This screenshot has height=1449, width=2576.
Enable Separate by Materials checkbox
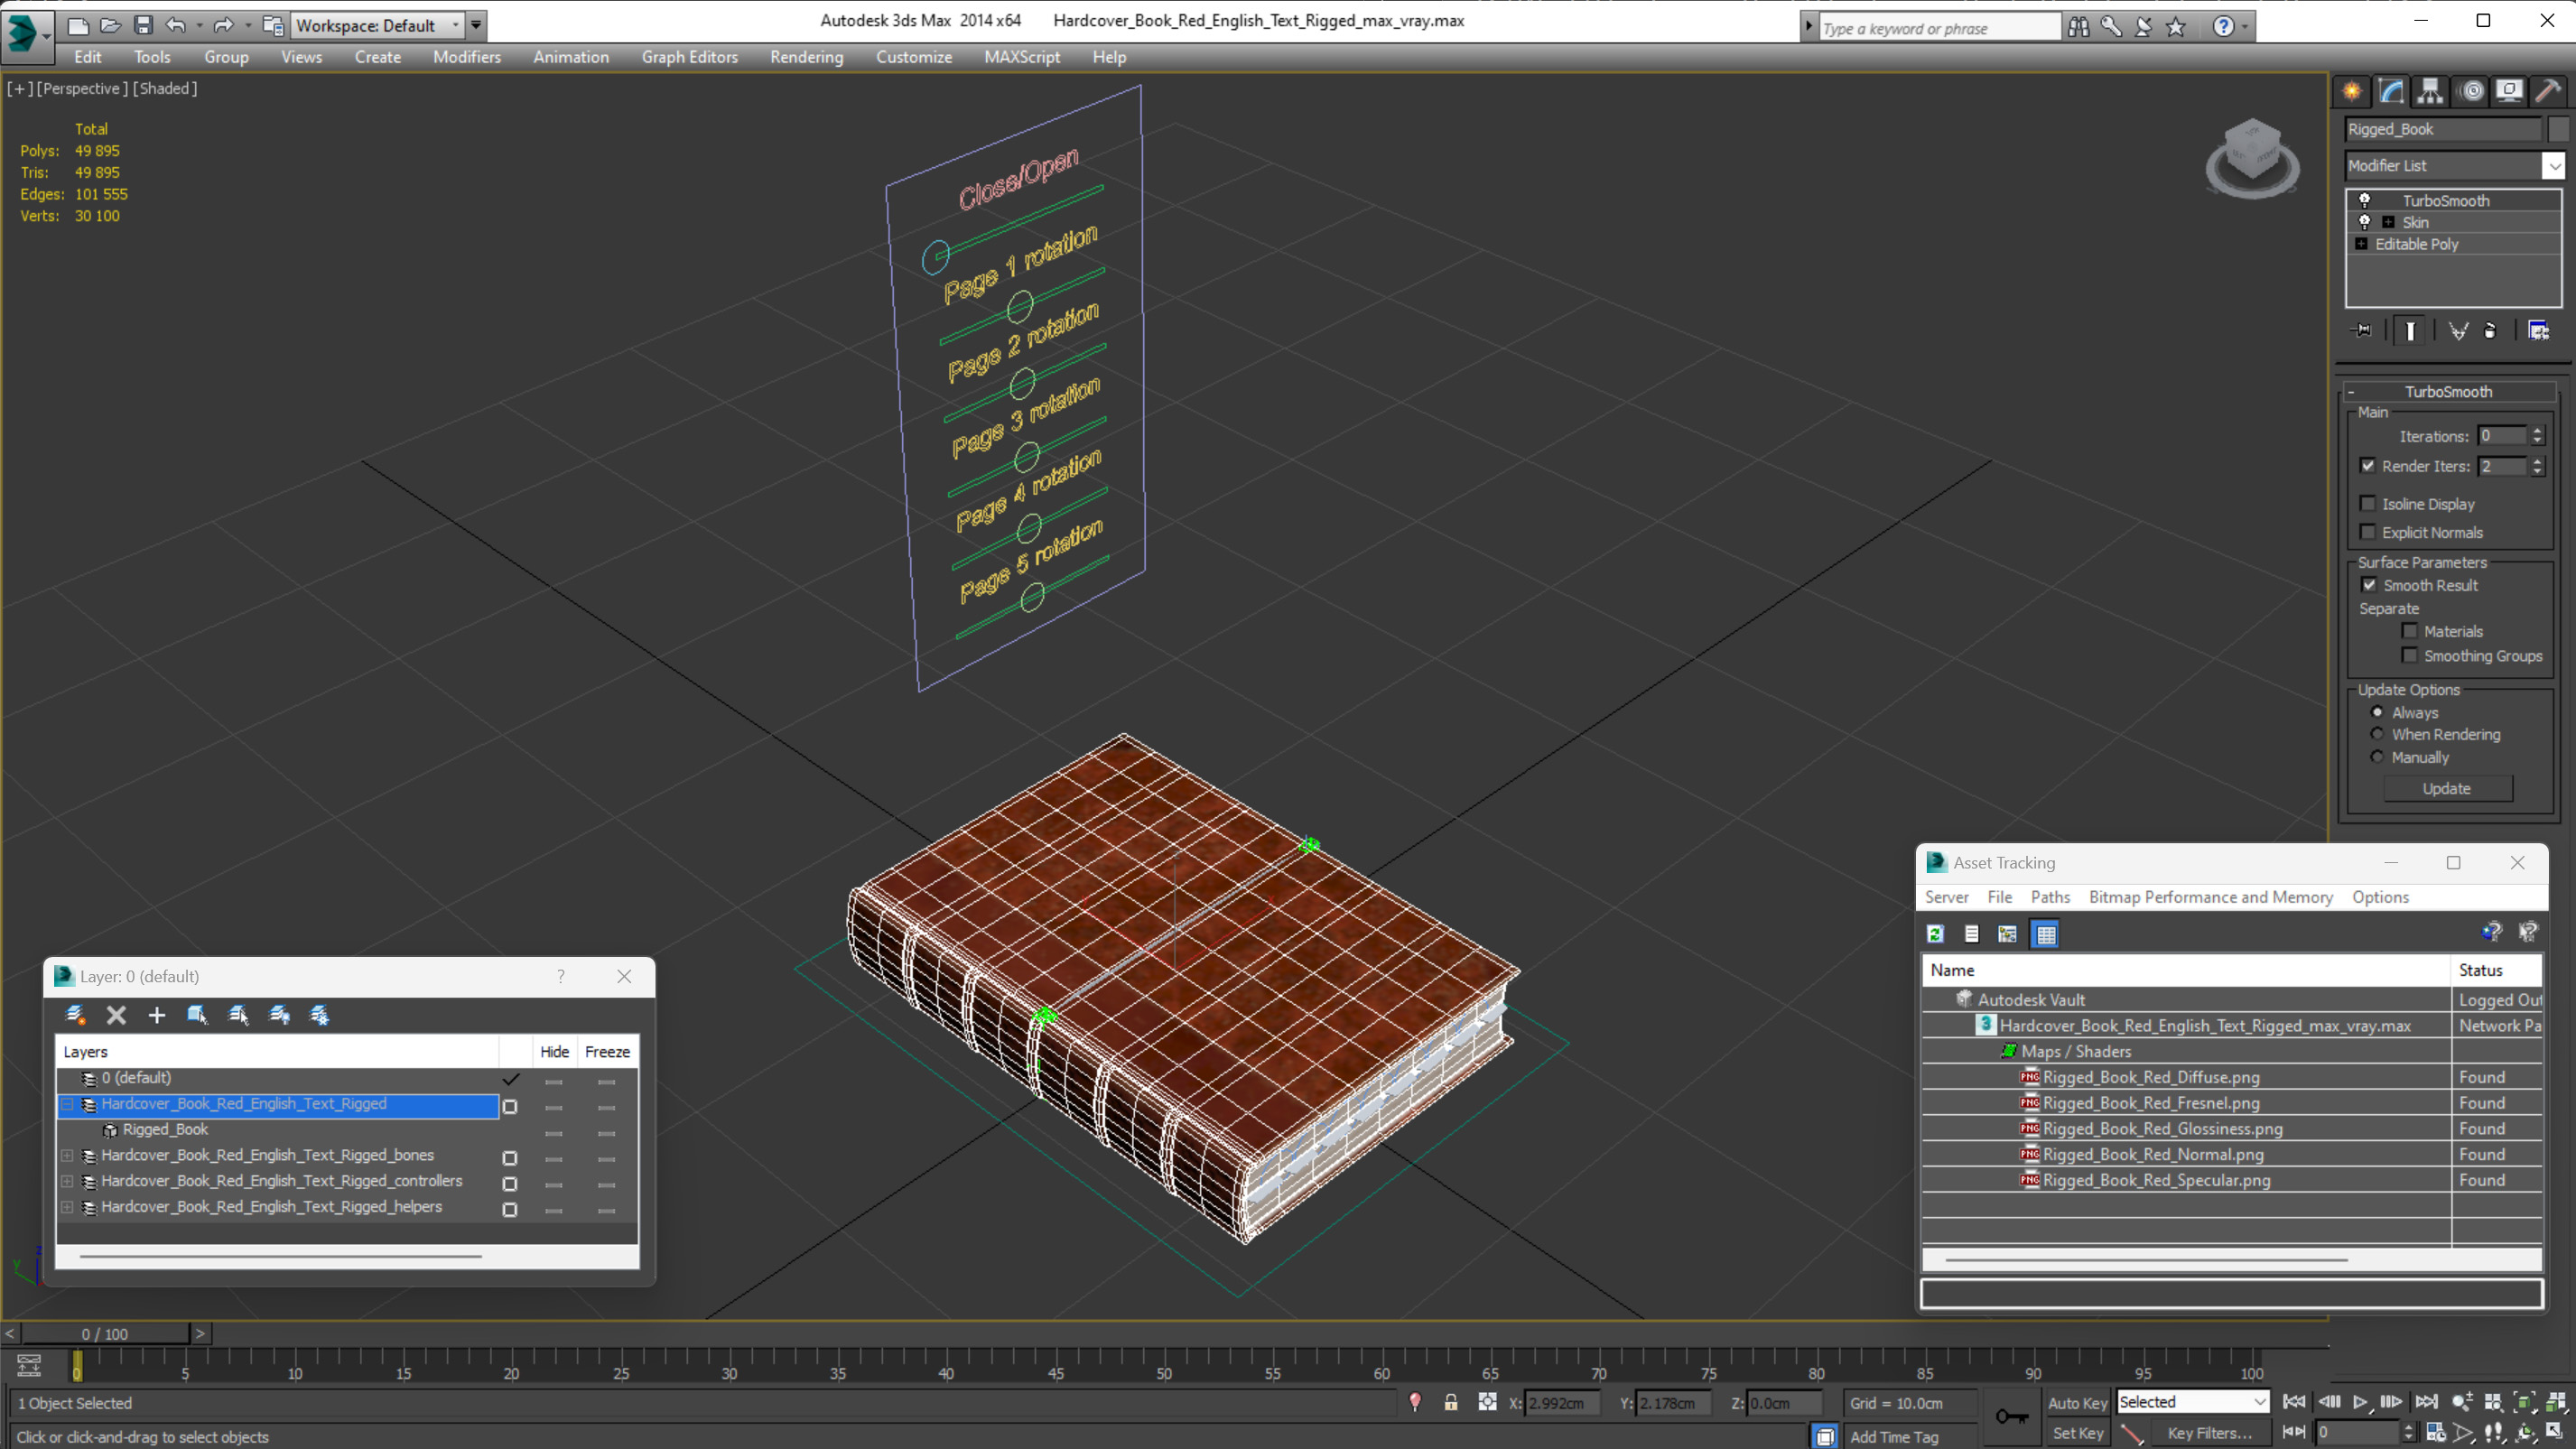click(2409, 631)
